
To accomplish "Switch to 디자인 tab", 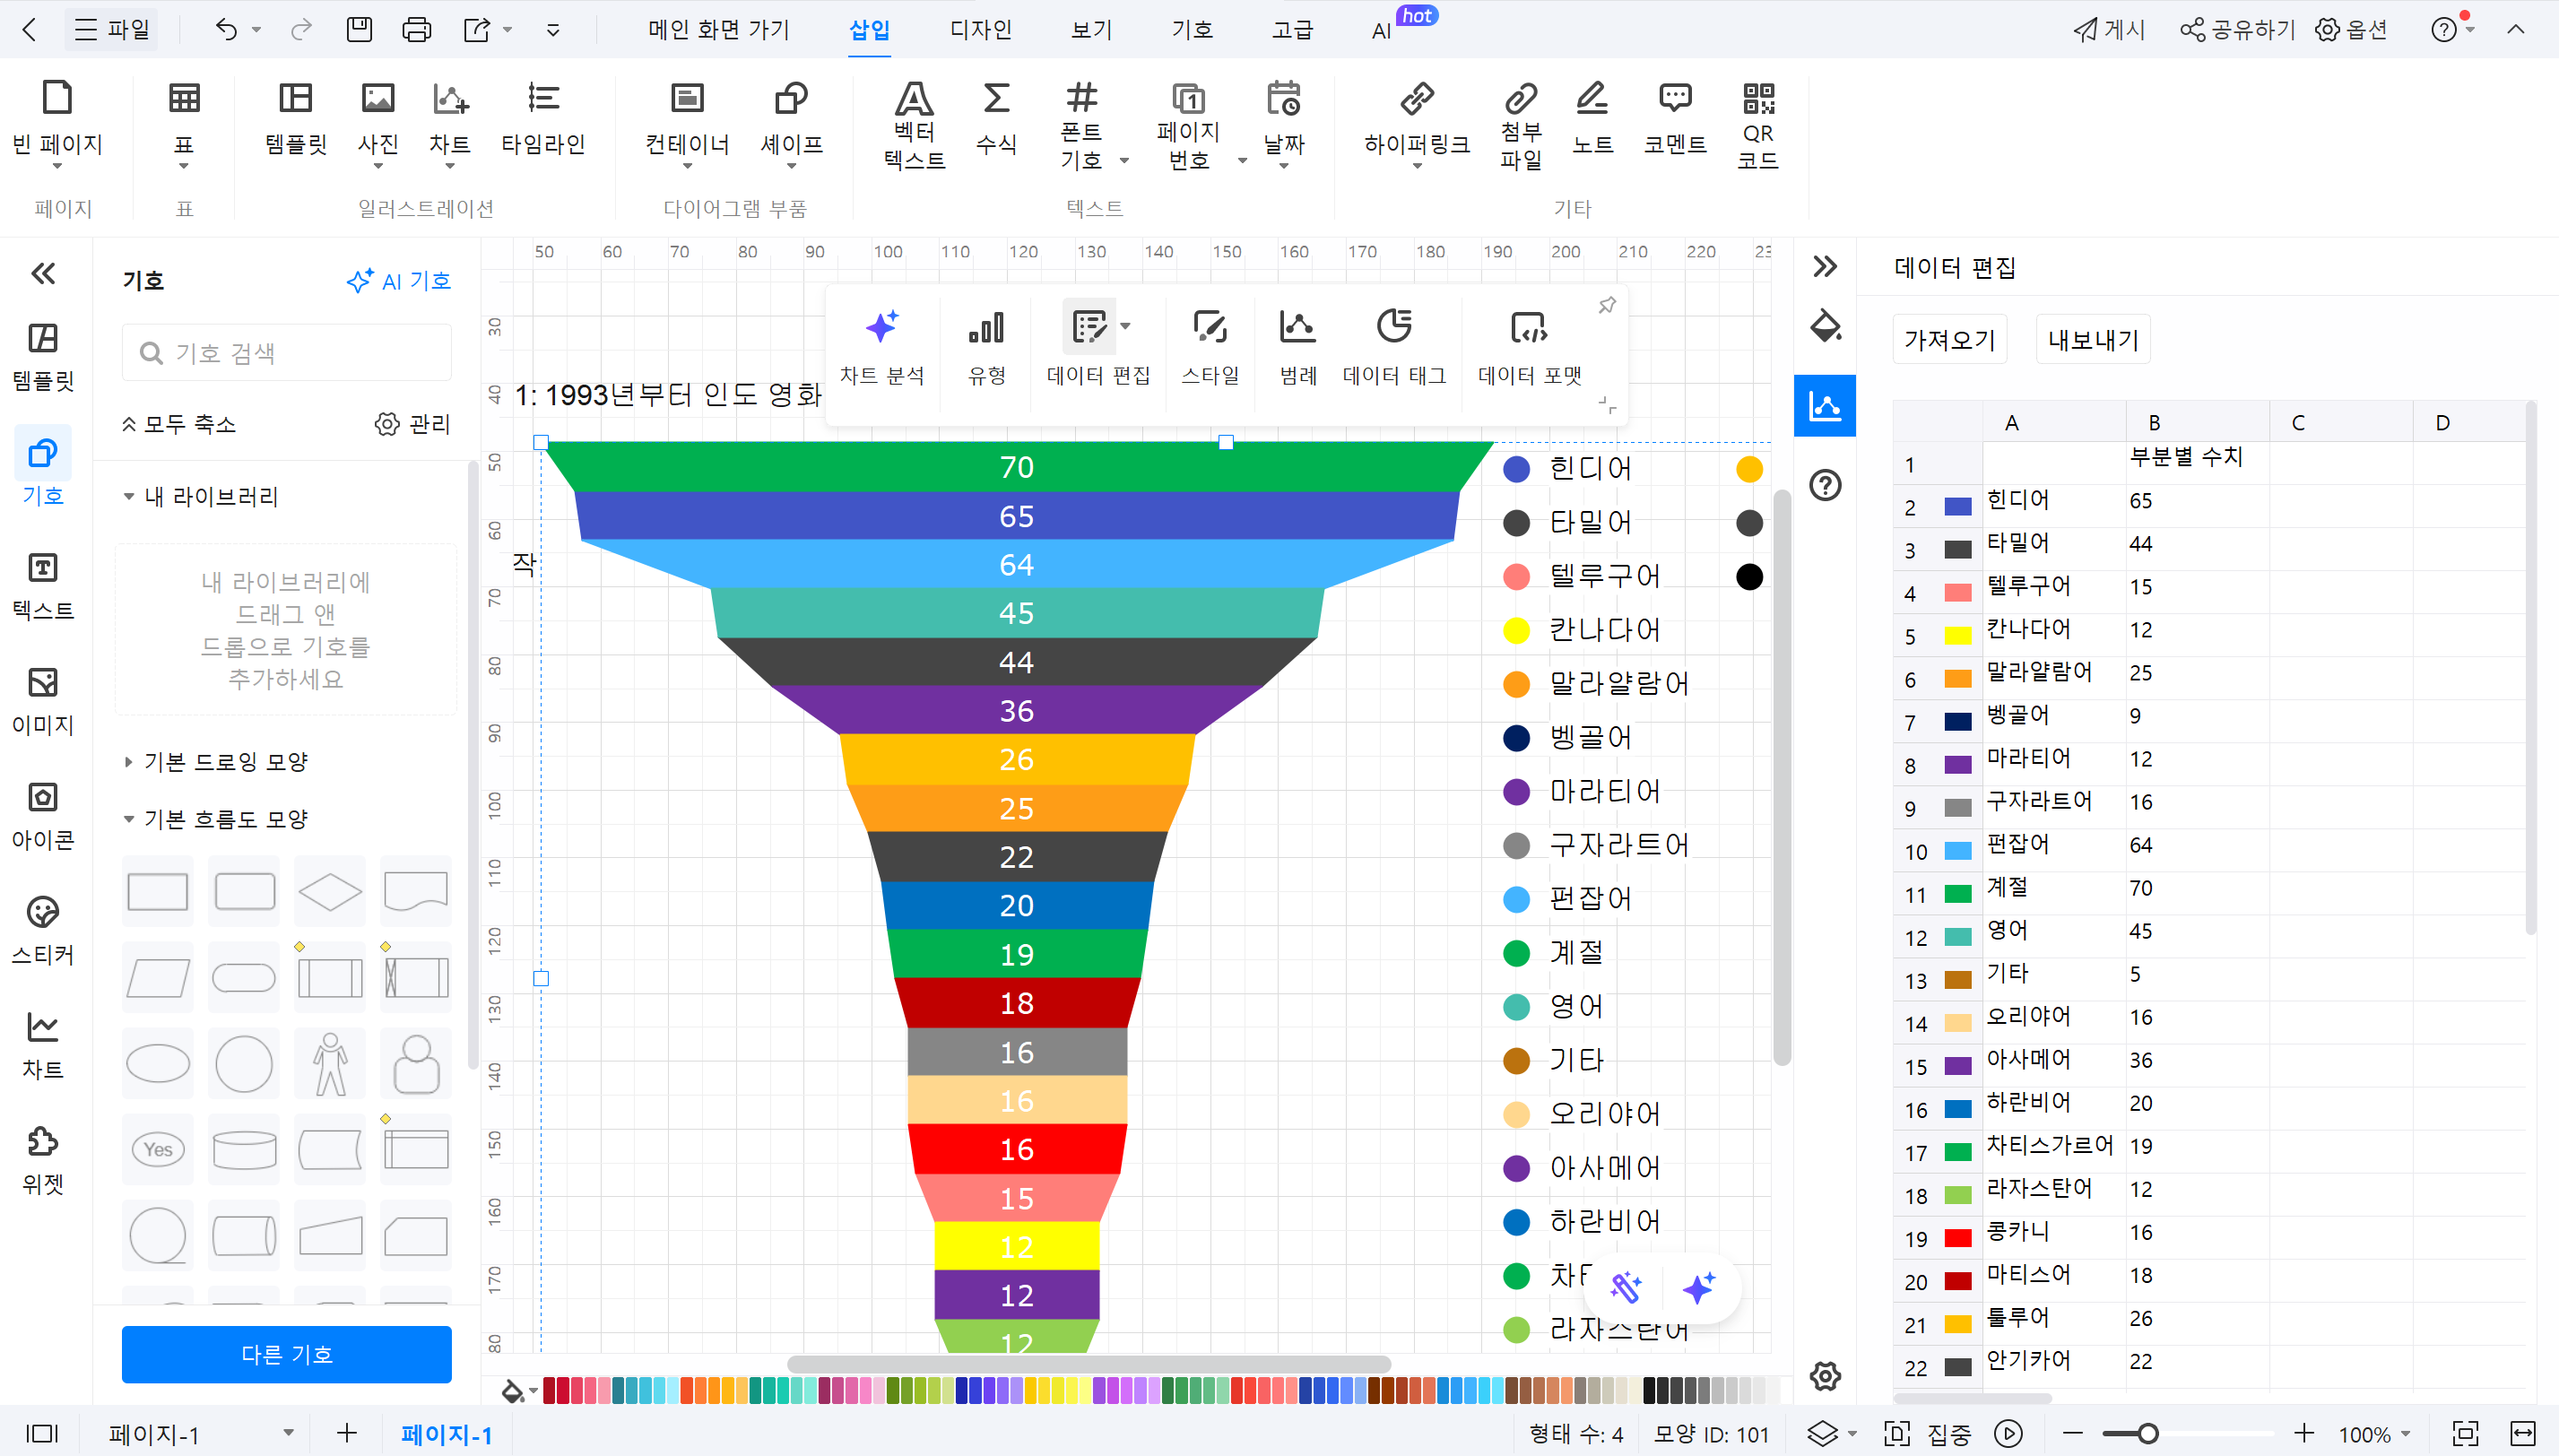I will pyautogui.click(x=981, y=30).
